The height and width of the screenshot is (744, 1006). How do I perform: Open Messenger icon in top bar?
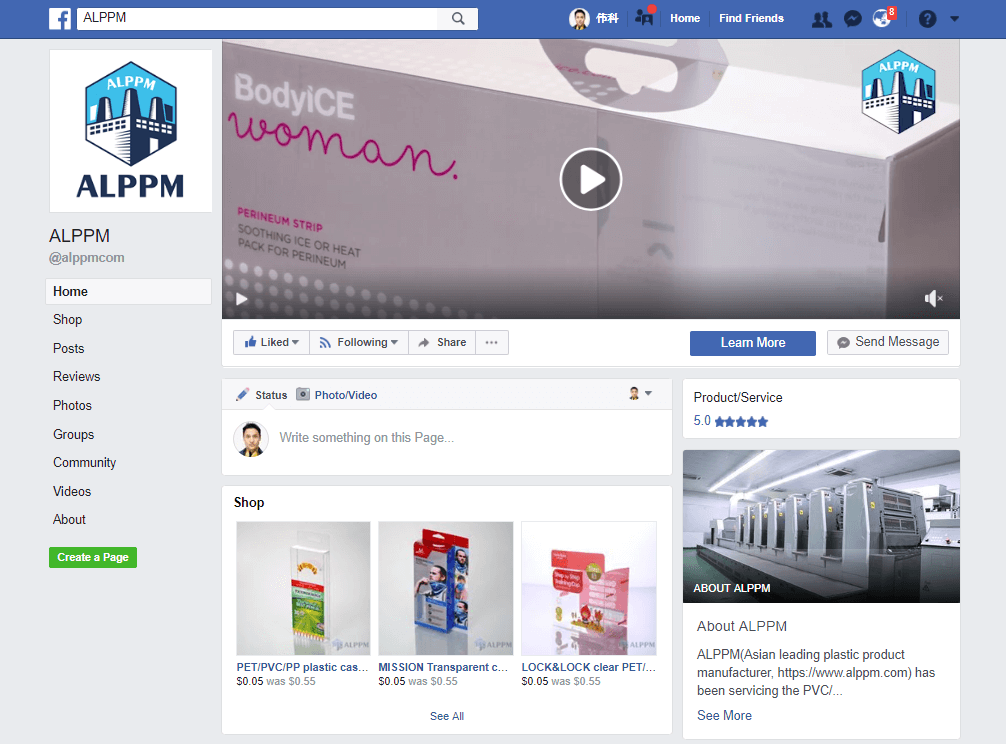click(852, 19)
